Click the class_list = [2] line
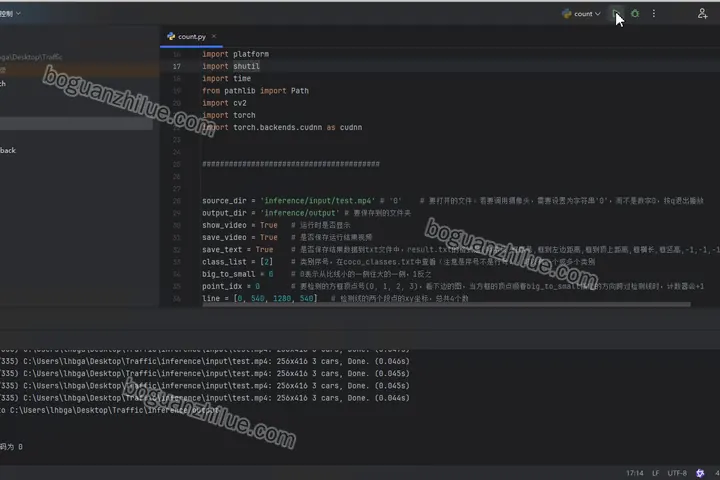This screenshot has width=720, height=480. click(237, 262)
